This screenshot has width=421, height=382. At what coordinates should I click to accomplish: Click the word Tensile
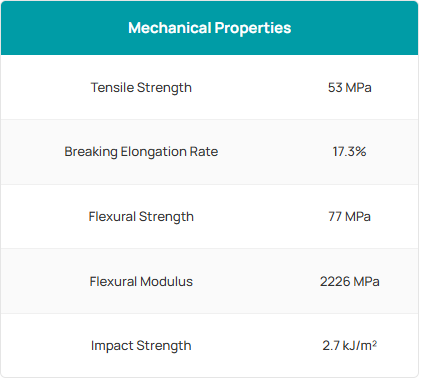[x=112, y=88]
